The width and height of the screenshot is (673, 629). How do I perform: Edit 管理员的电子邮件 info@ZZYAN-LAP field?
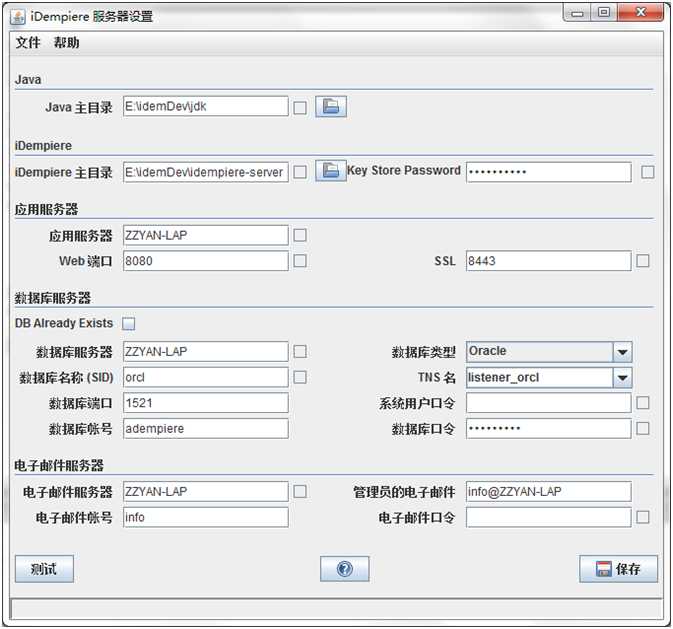[x=549, y=492]
